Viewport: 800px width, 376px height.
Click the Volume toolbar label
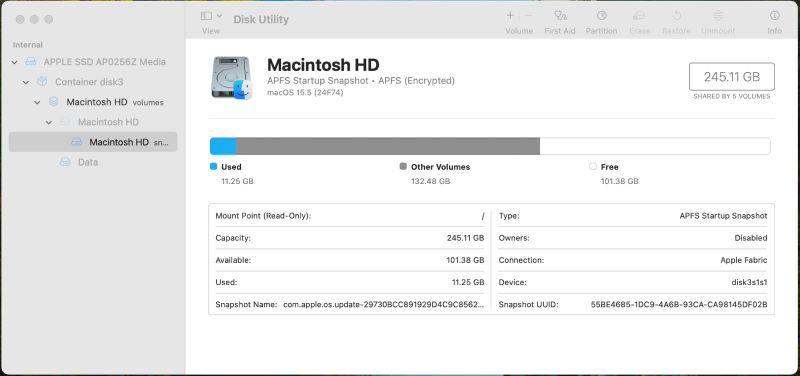pos(519,31)
